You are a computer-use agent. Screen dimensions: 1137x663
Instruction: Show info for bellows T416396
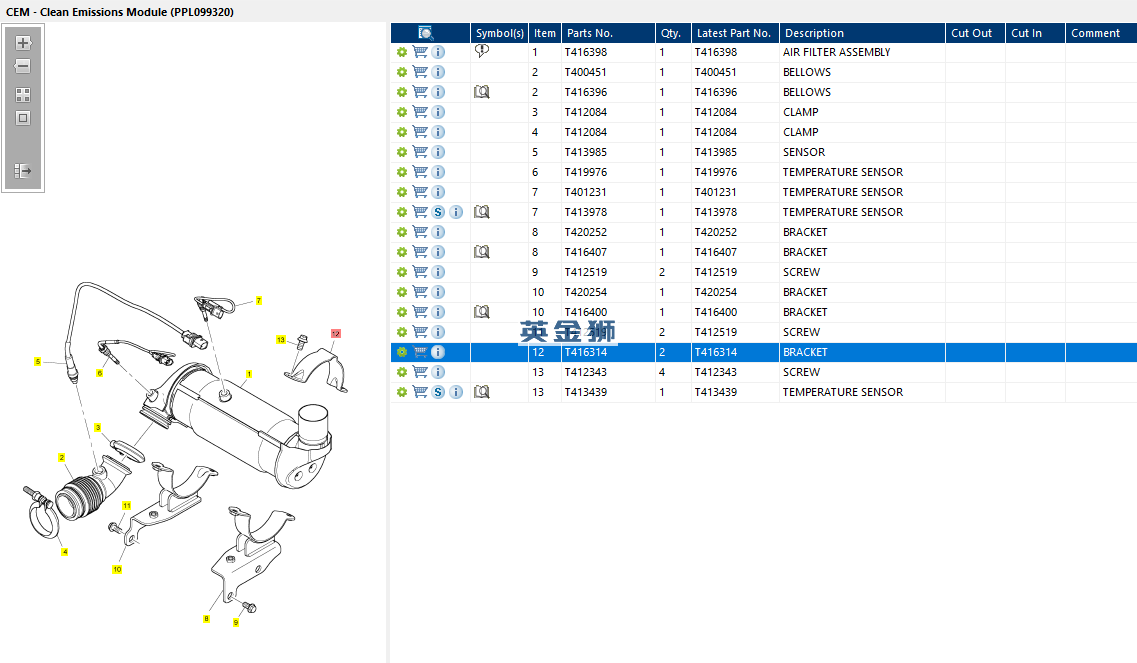438,92
